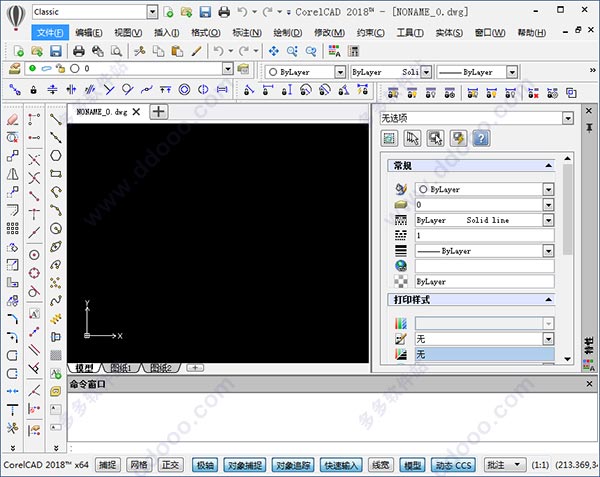The height and width of the screenshot is (477, 600).
Task: Select the Line draw tool
Action: (x=56, y=119)
